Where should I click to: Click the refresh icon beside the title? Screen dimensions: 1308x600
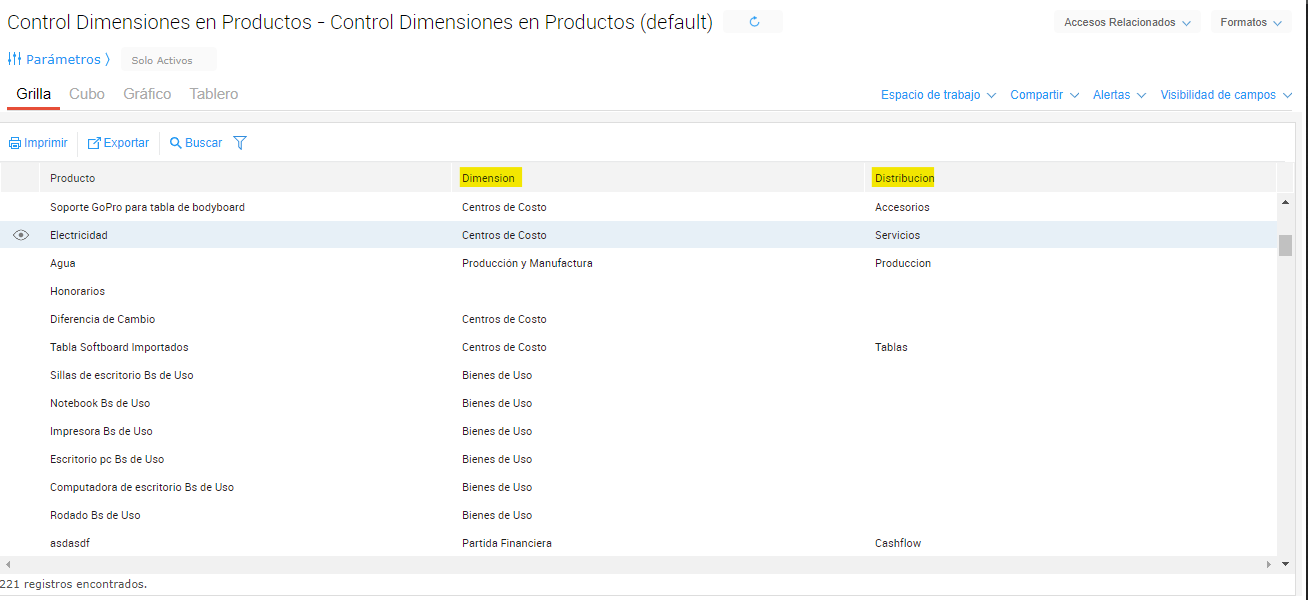tap(754, 22)
